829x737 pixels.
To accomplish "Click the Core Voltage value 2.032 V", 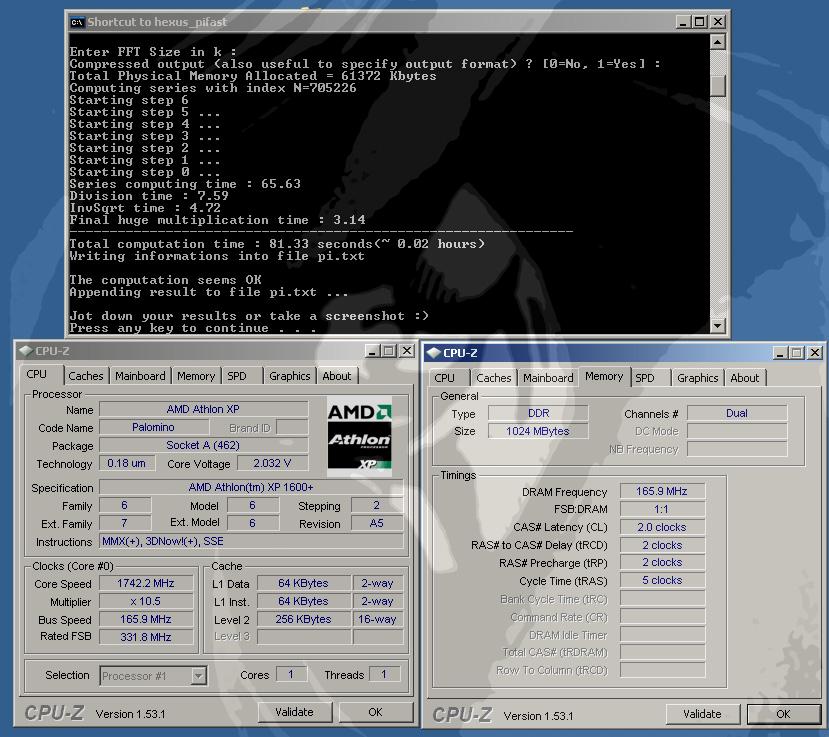I will point(272,463).
